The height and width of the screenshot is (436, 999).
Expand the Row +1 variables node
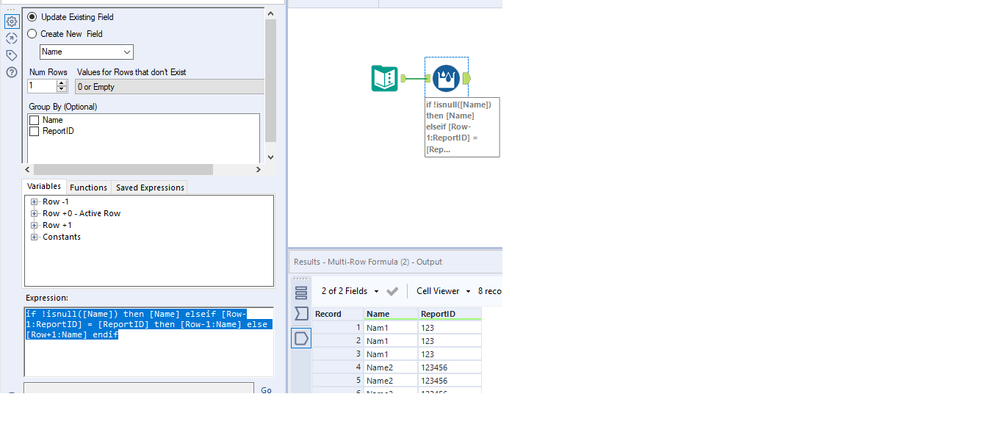(34, 225)
